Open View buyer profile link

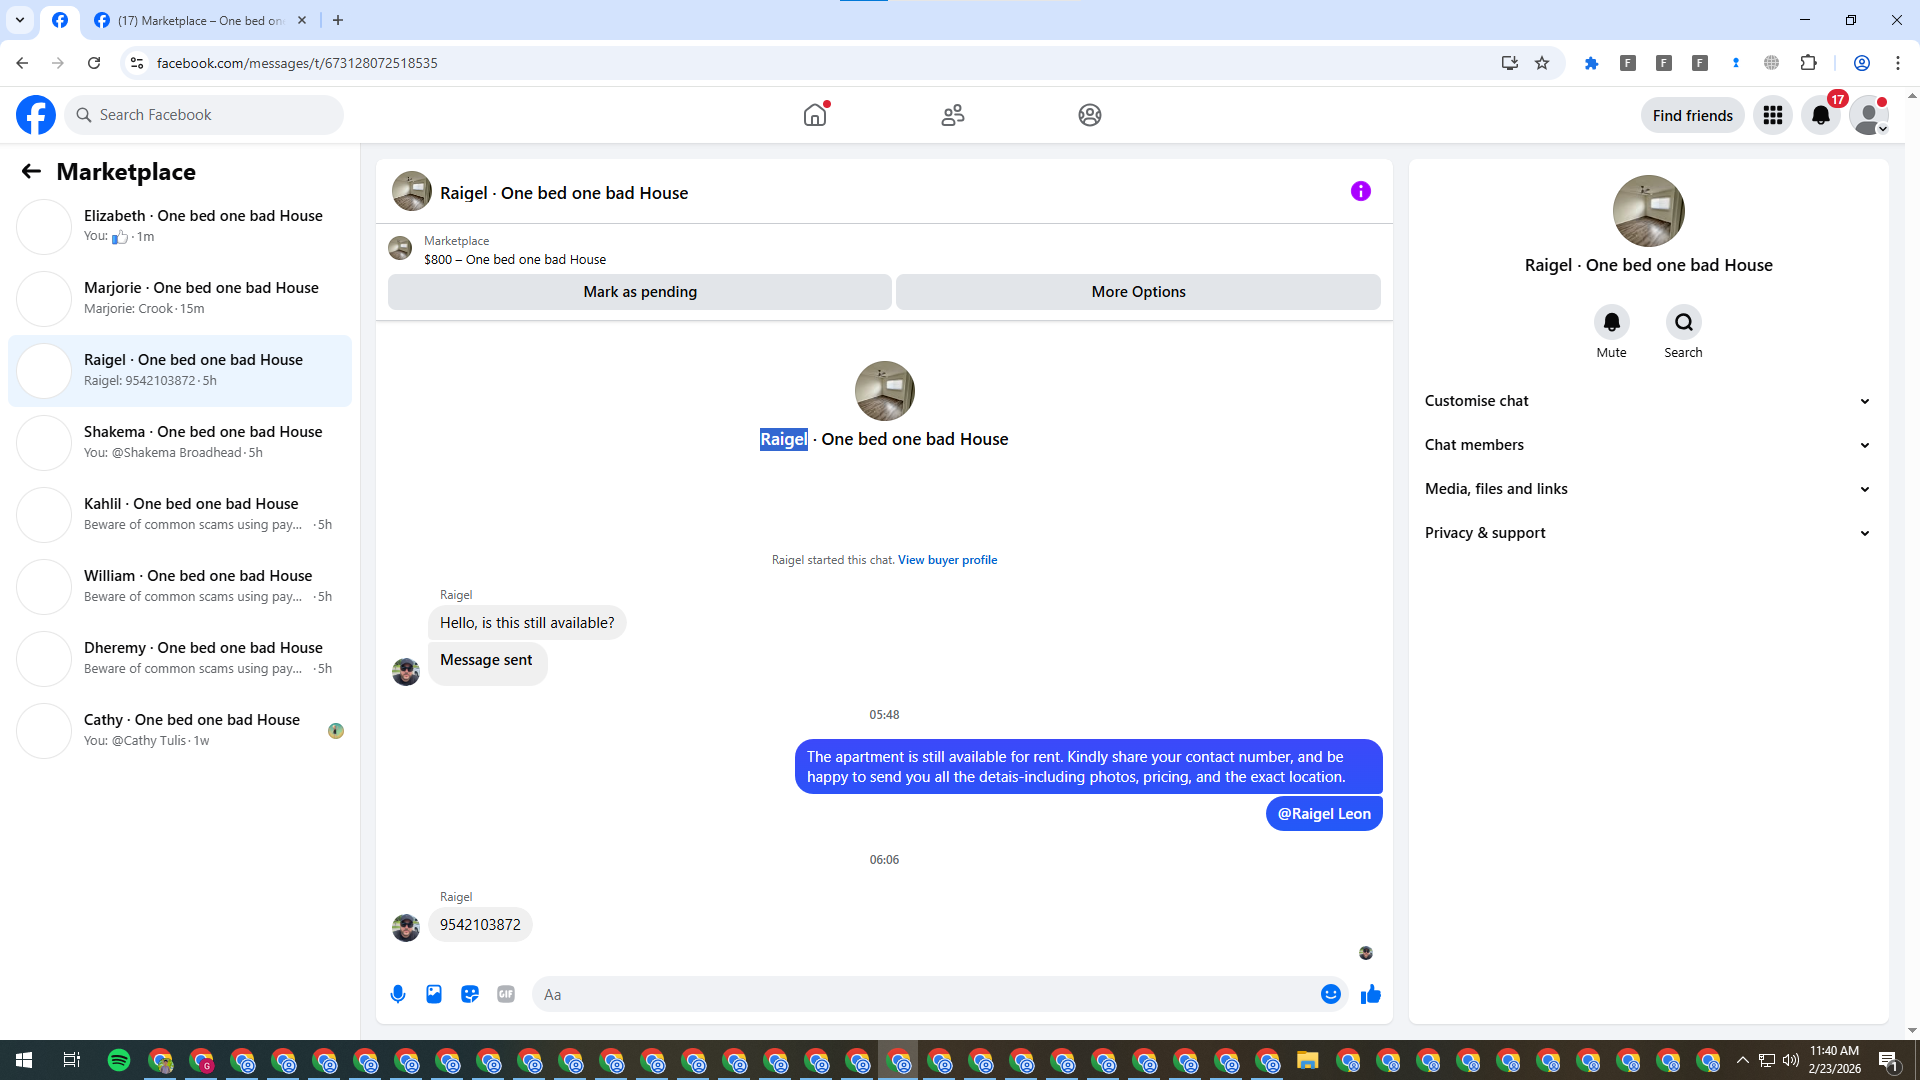coord(947,560)
